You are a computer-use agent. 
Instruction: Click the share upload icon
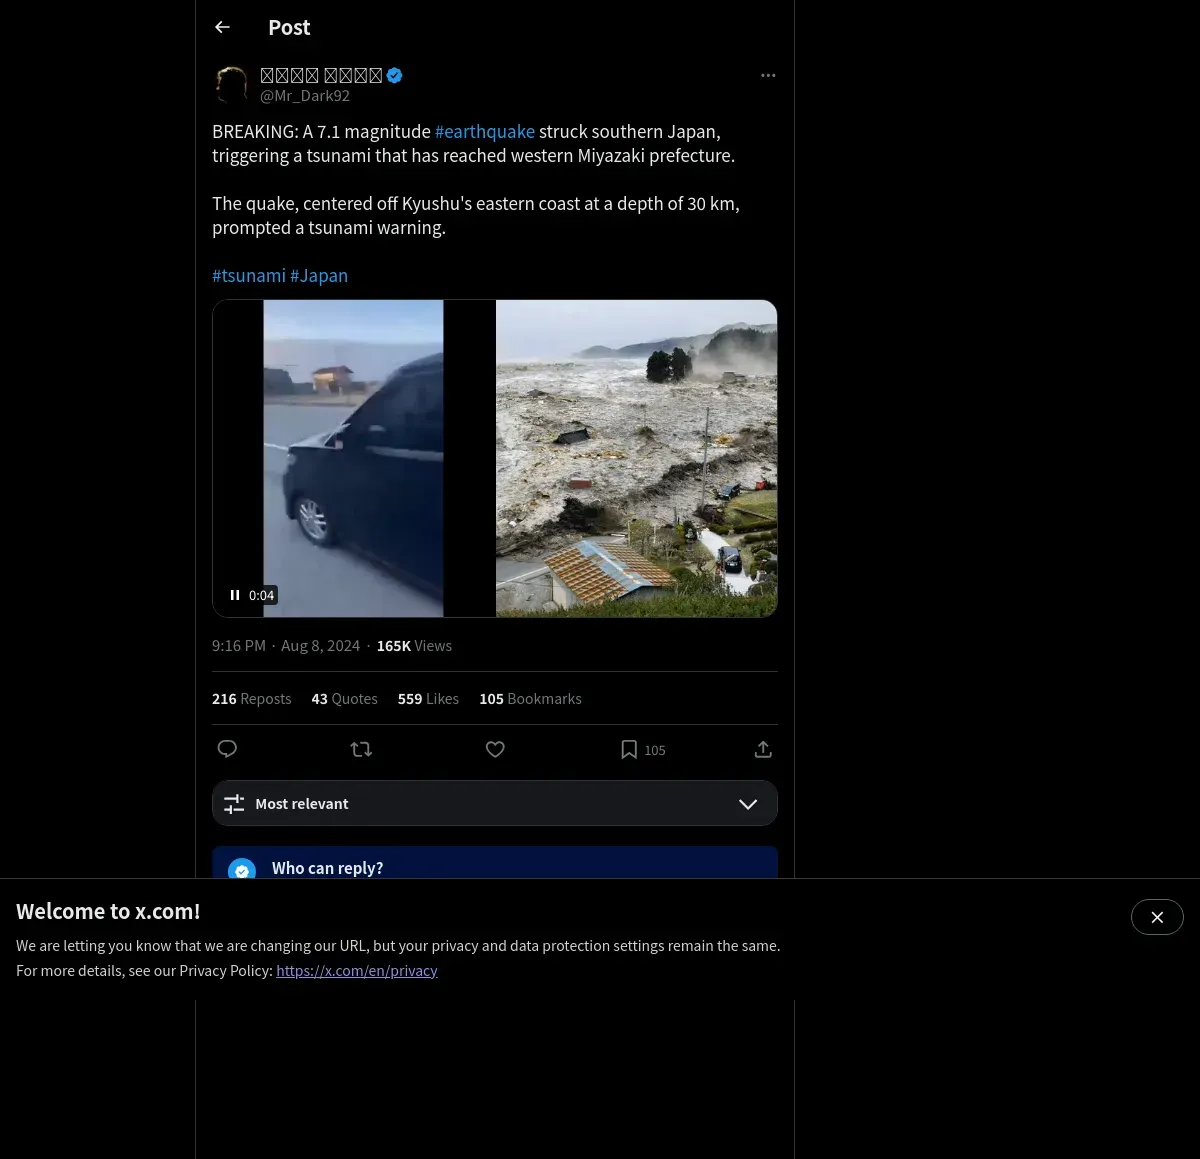click(x=763, y=749)
